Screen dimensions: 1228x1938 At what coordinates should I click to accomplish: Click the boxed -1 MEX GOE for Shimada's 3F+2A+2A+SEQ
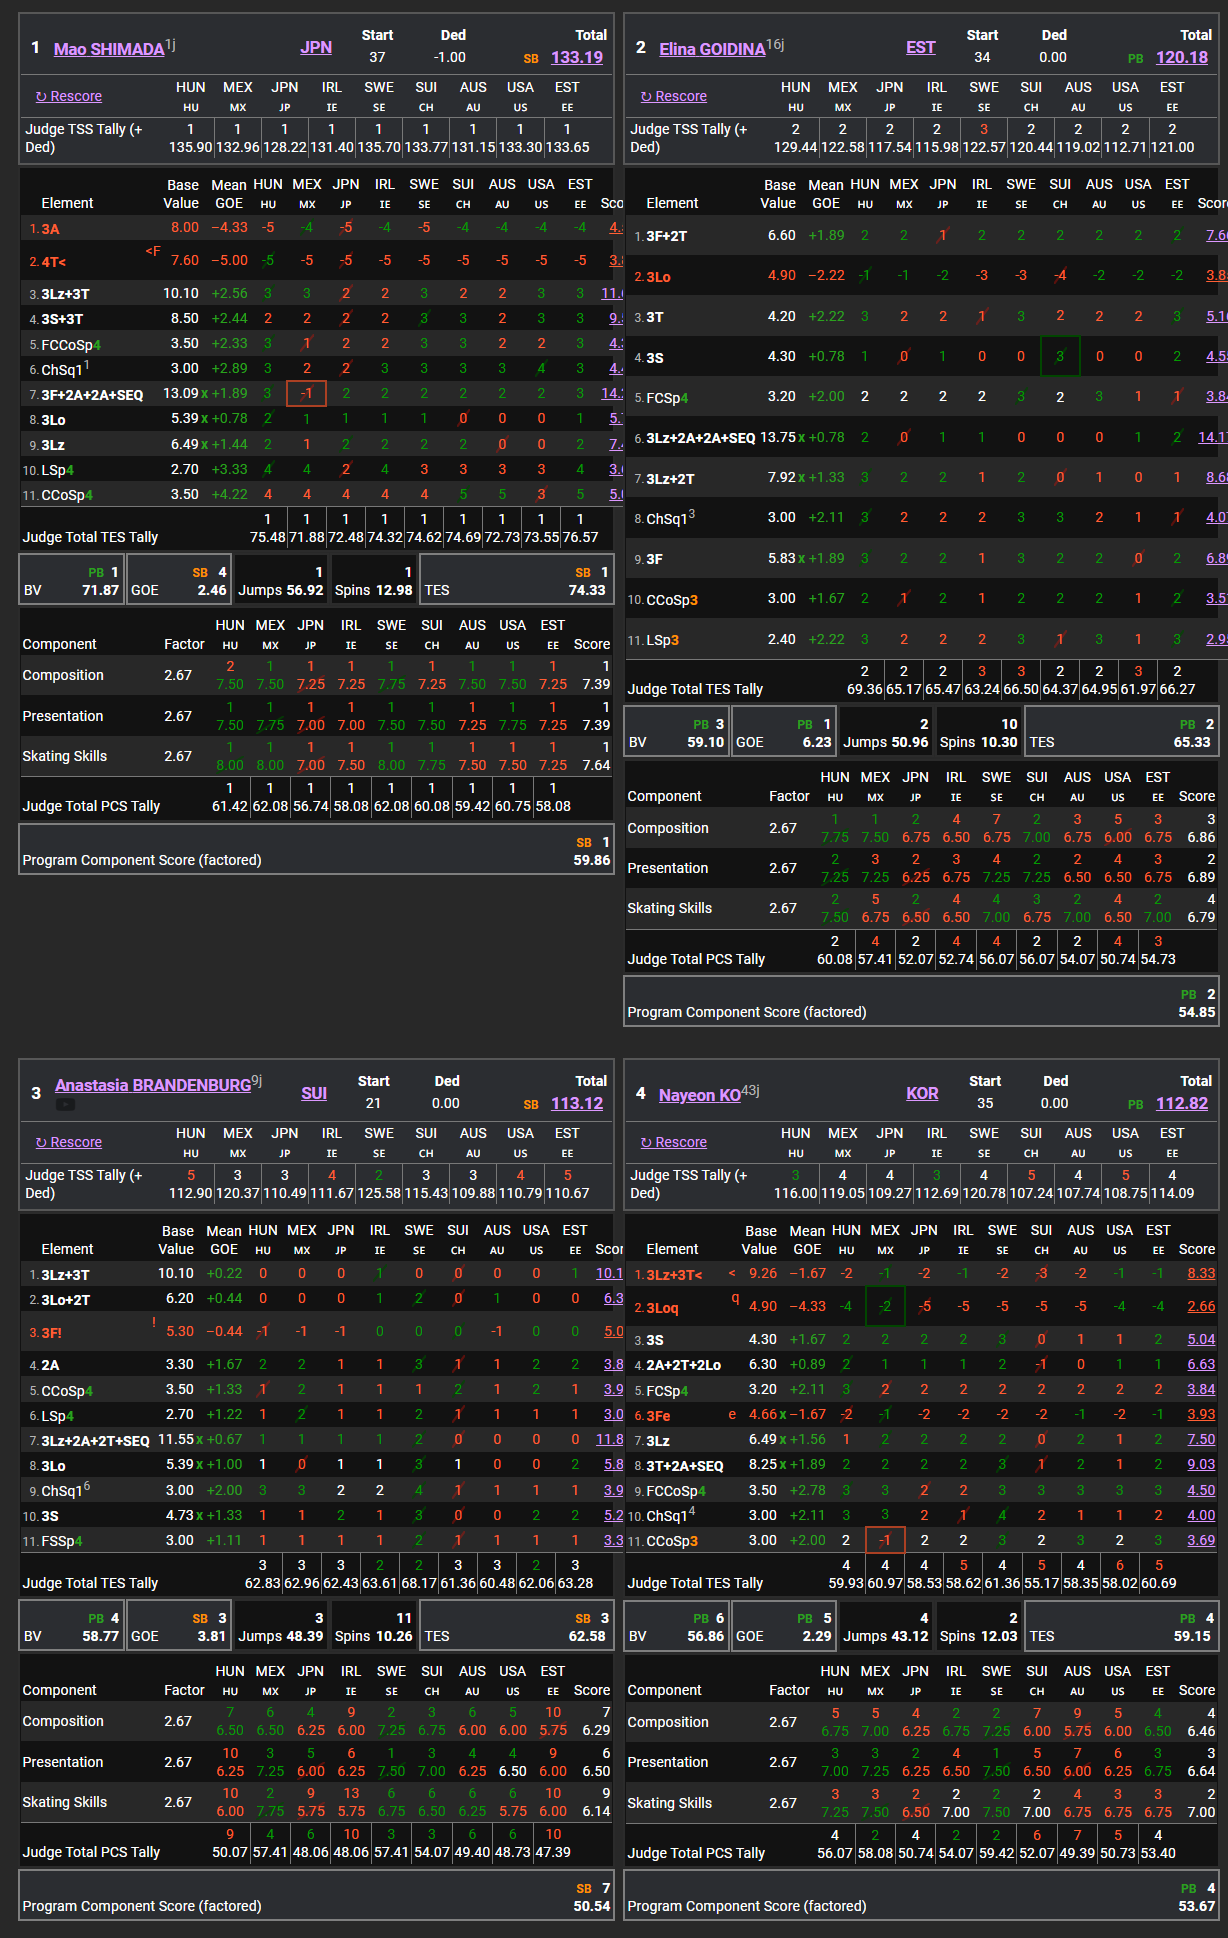click(306, 393)
